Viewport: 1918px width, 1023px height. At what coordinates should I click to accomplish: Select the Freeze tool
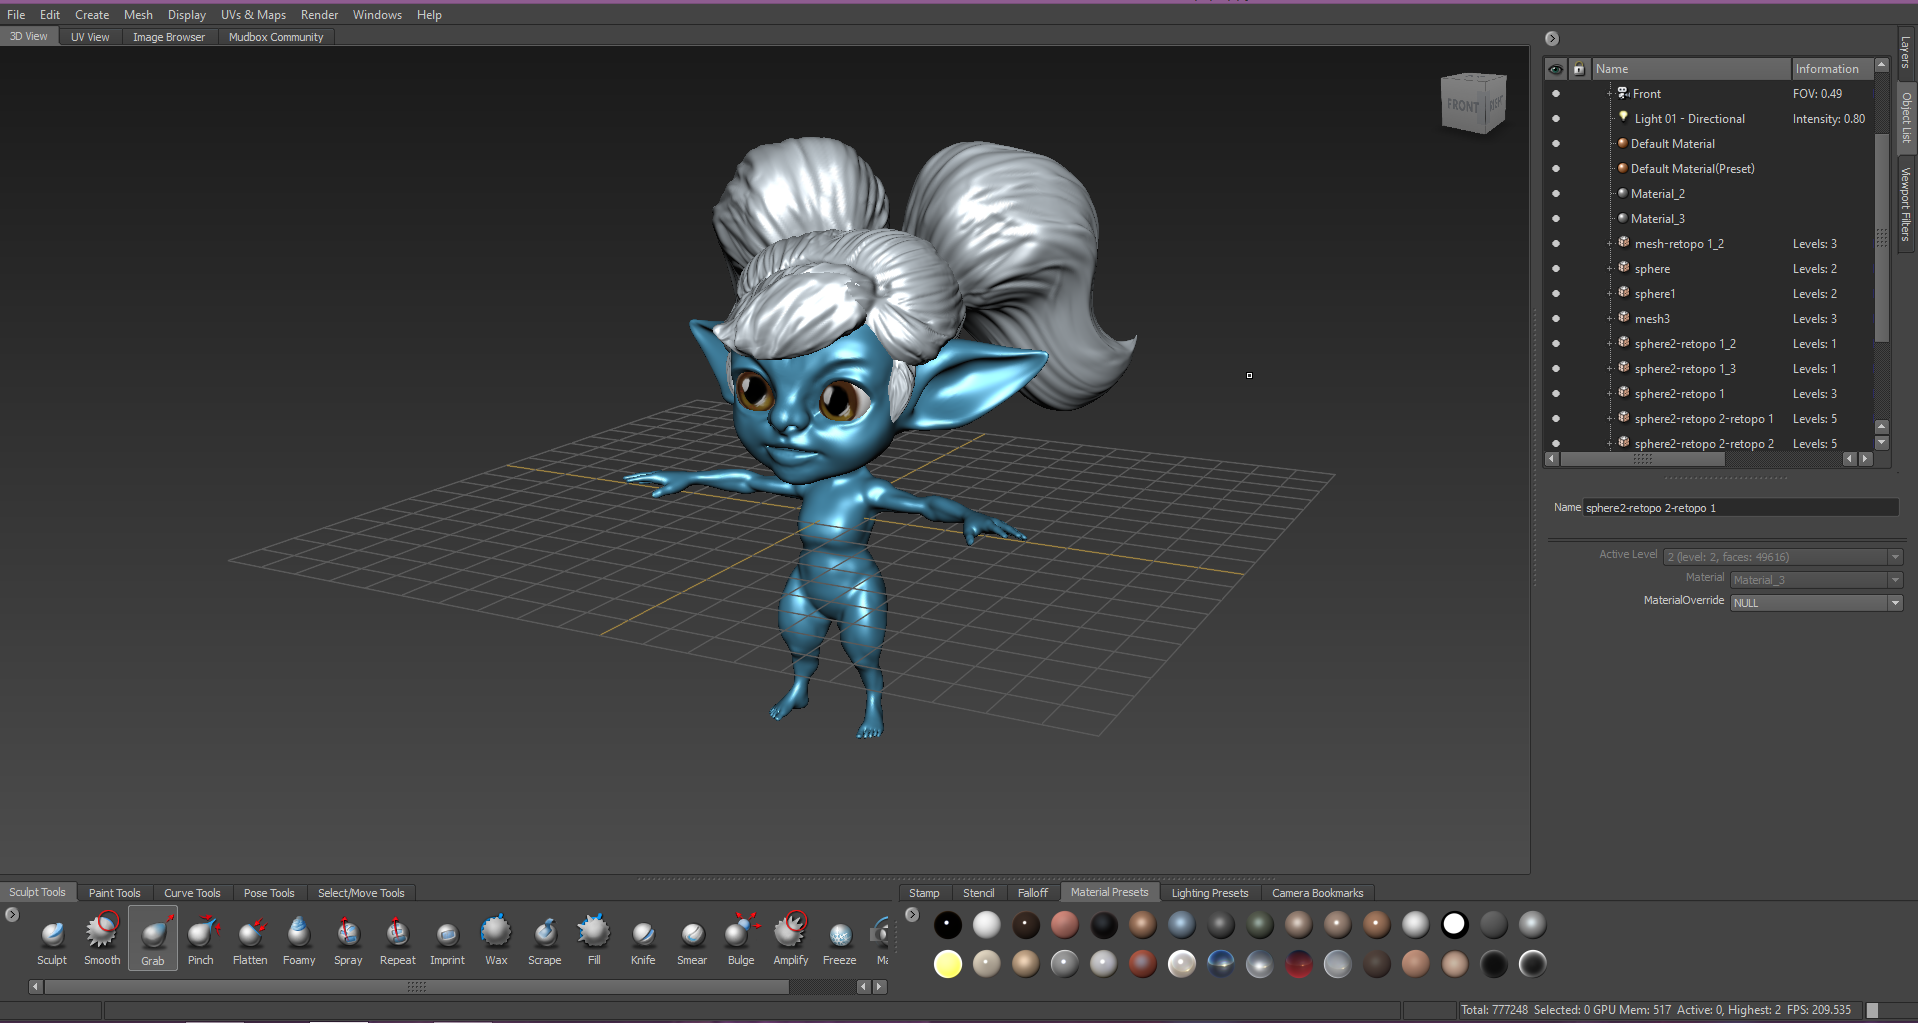(x=840, y=940)
